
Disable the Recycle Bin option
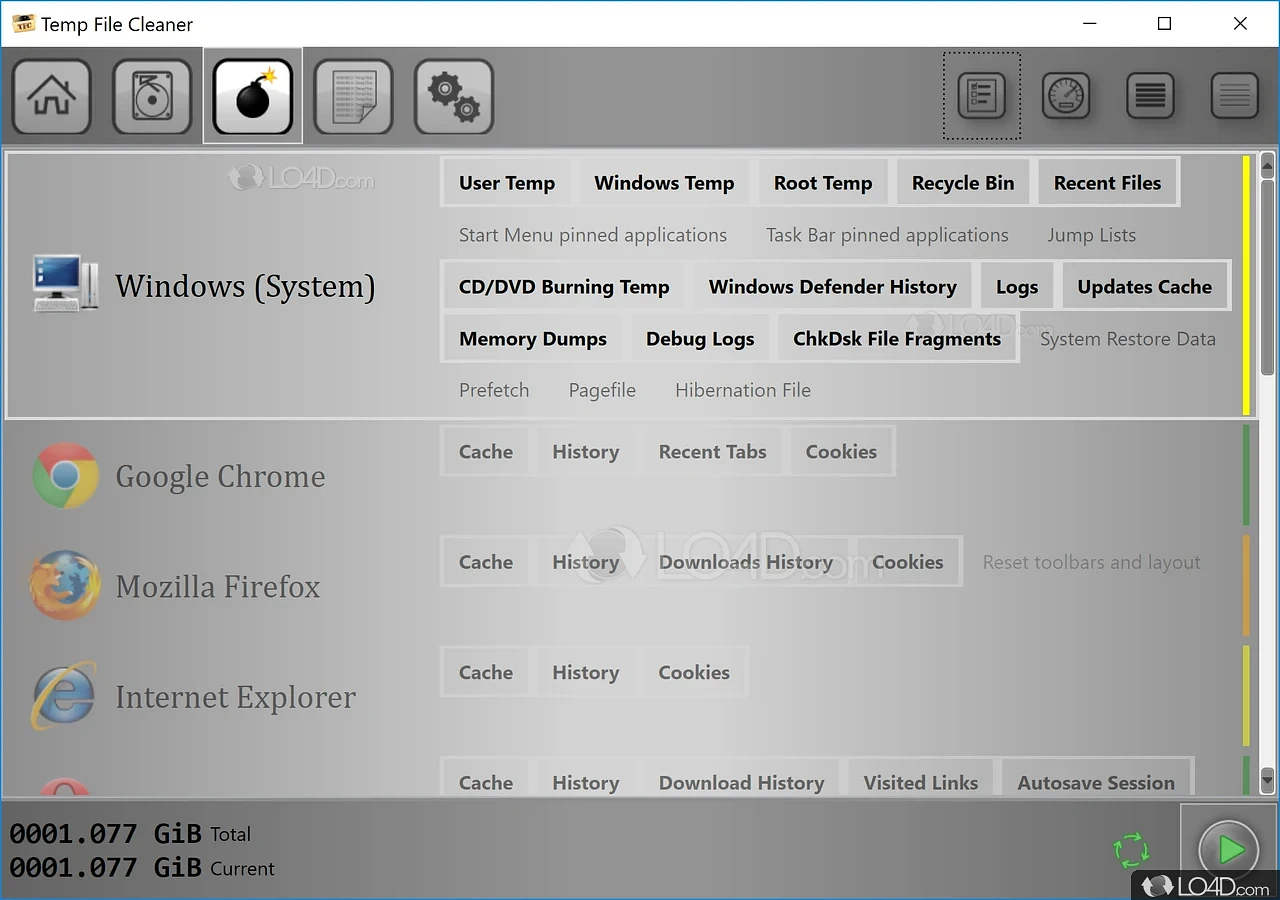click(962, 183)
